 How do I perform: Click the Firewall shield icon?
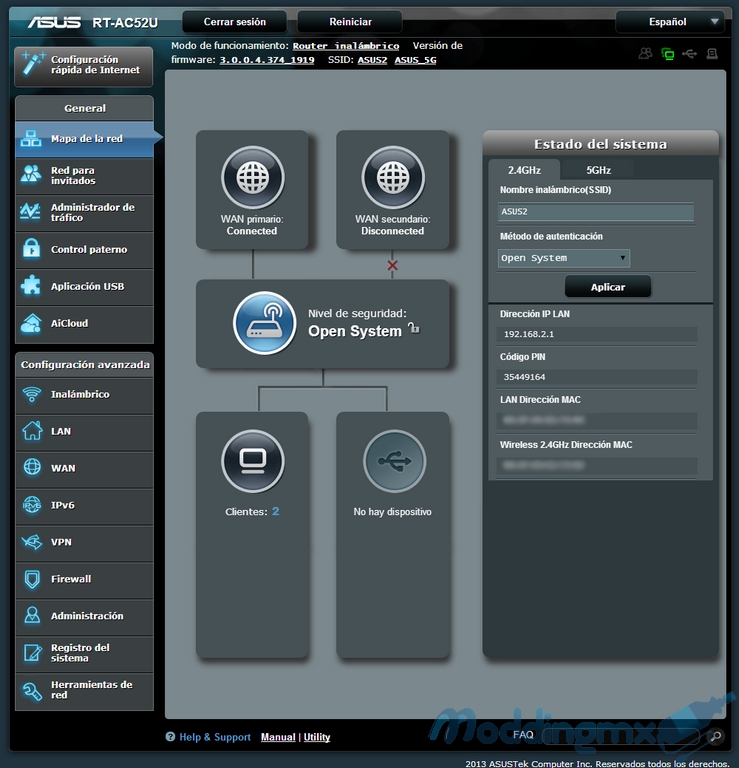click(x=32, y=579)
